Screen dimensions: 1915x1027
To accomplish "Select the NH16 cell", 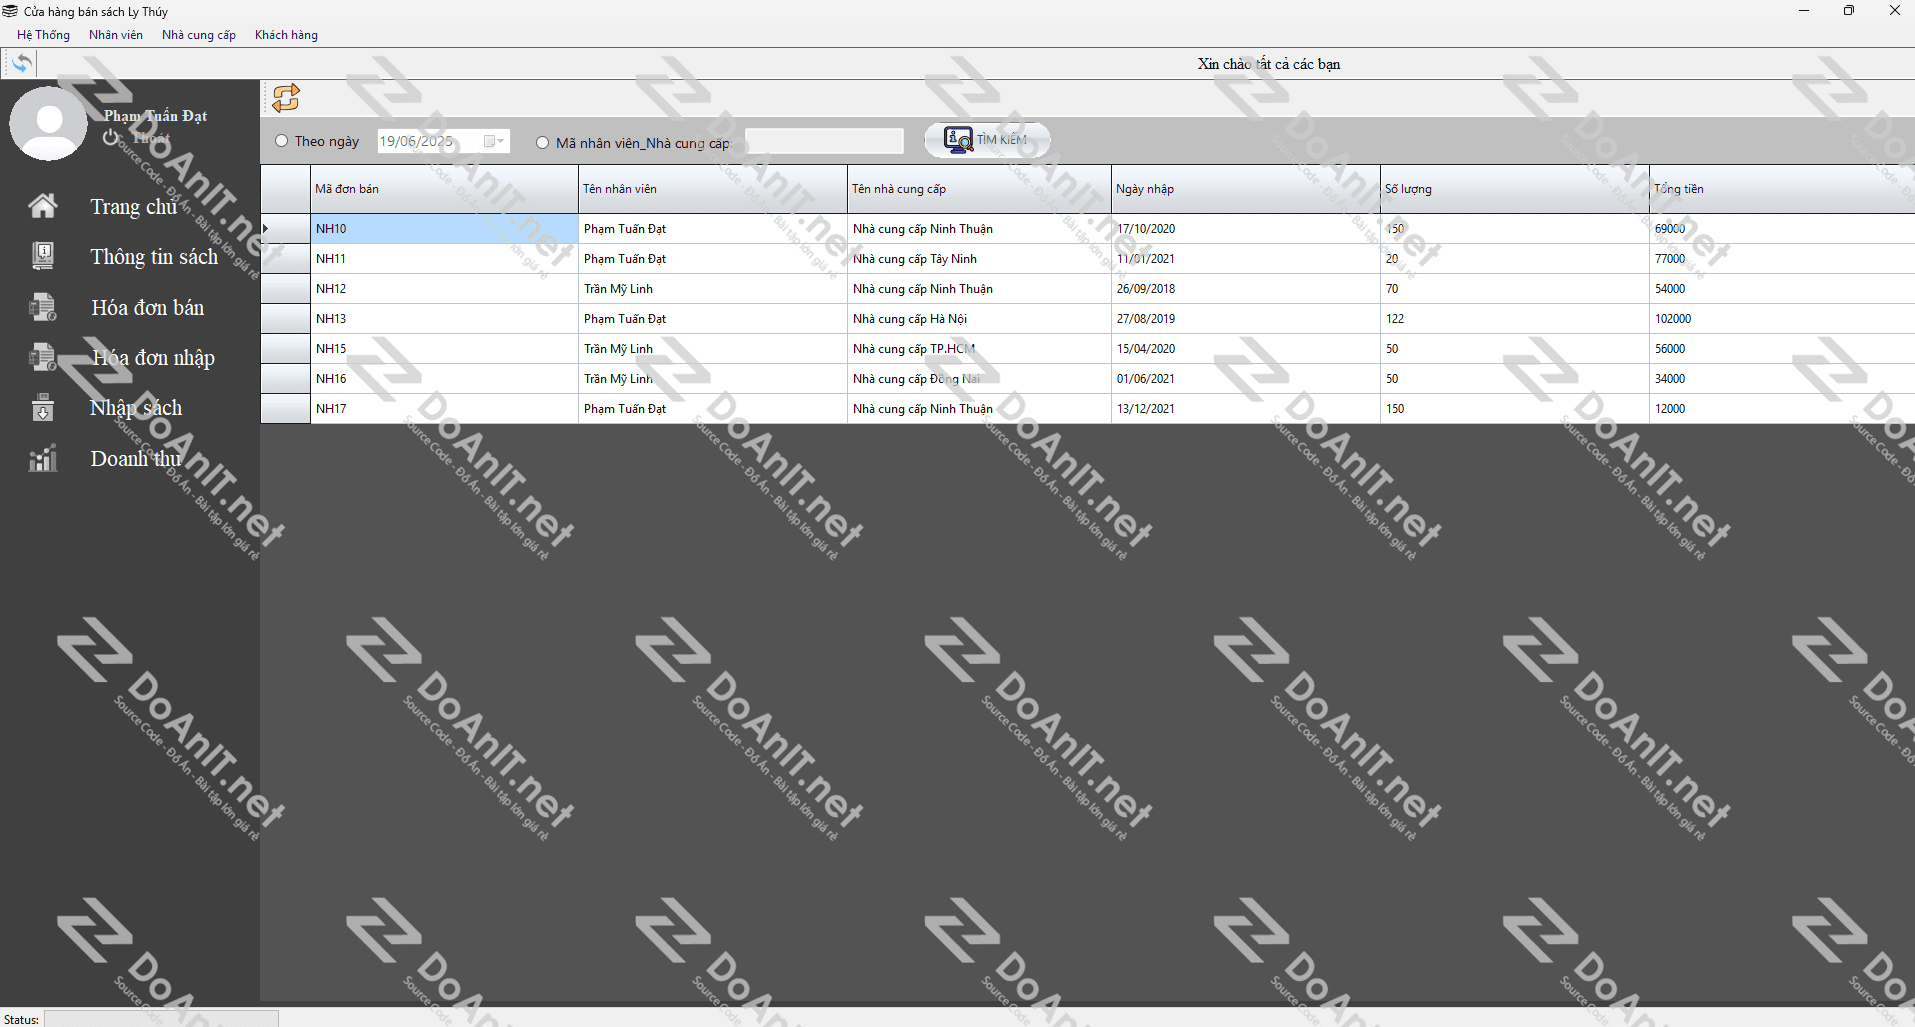I will [x=444, y=379].
